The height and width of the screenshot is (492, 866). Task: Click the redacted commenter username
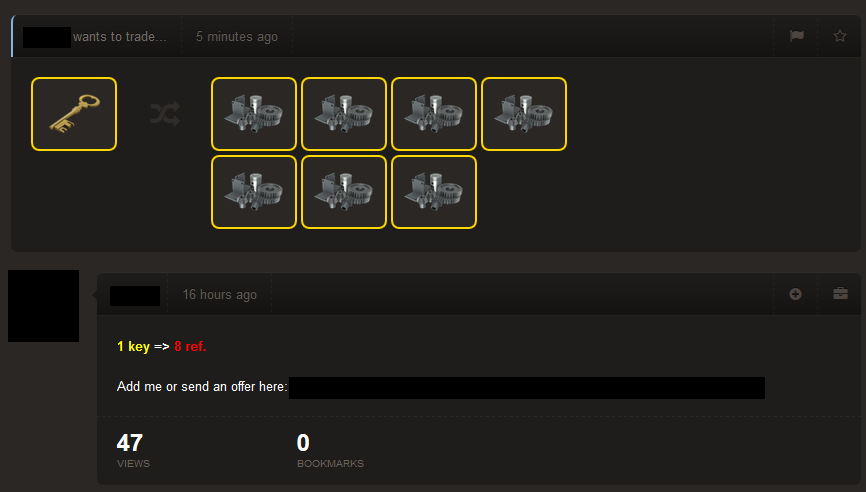tap(135, 296)
